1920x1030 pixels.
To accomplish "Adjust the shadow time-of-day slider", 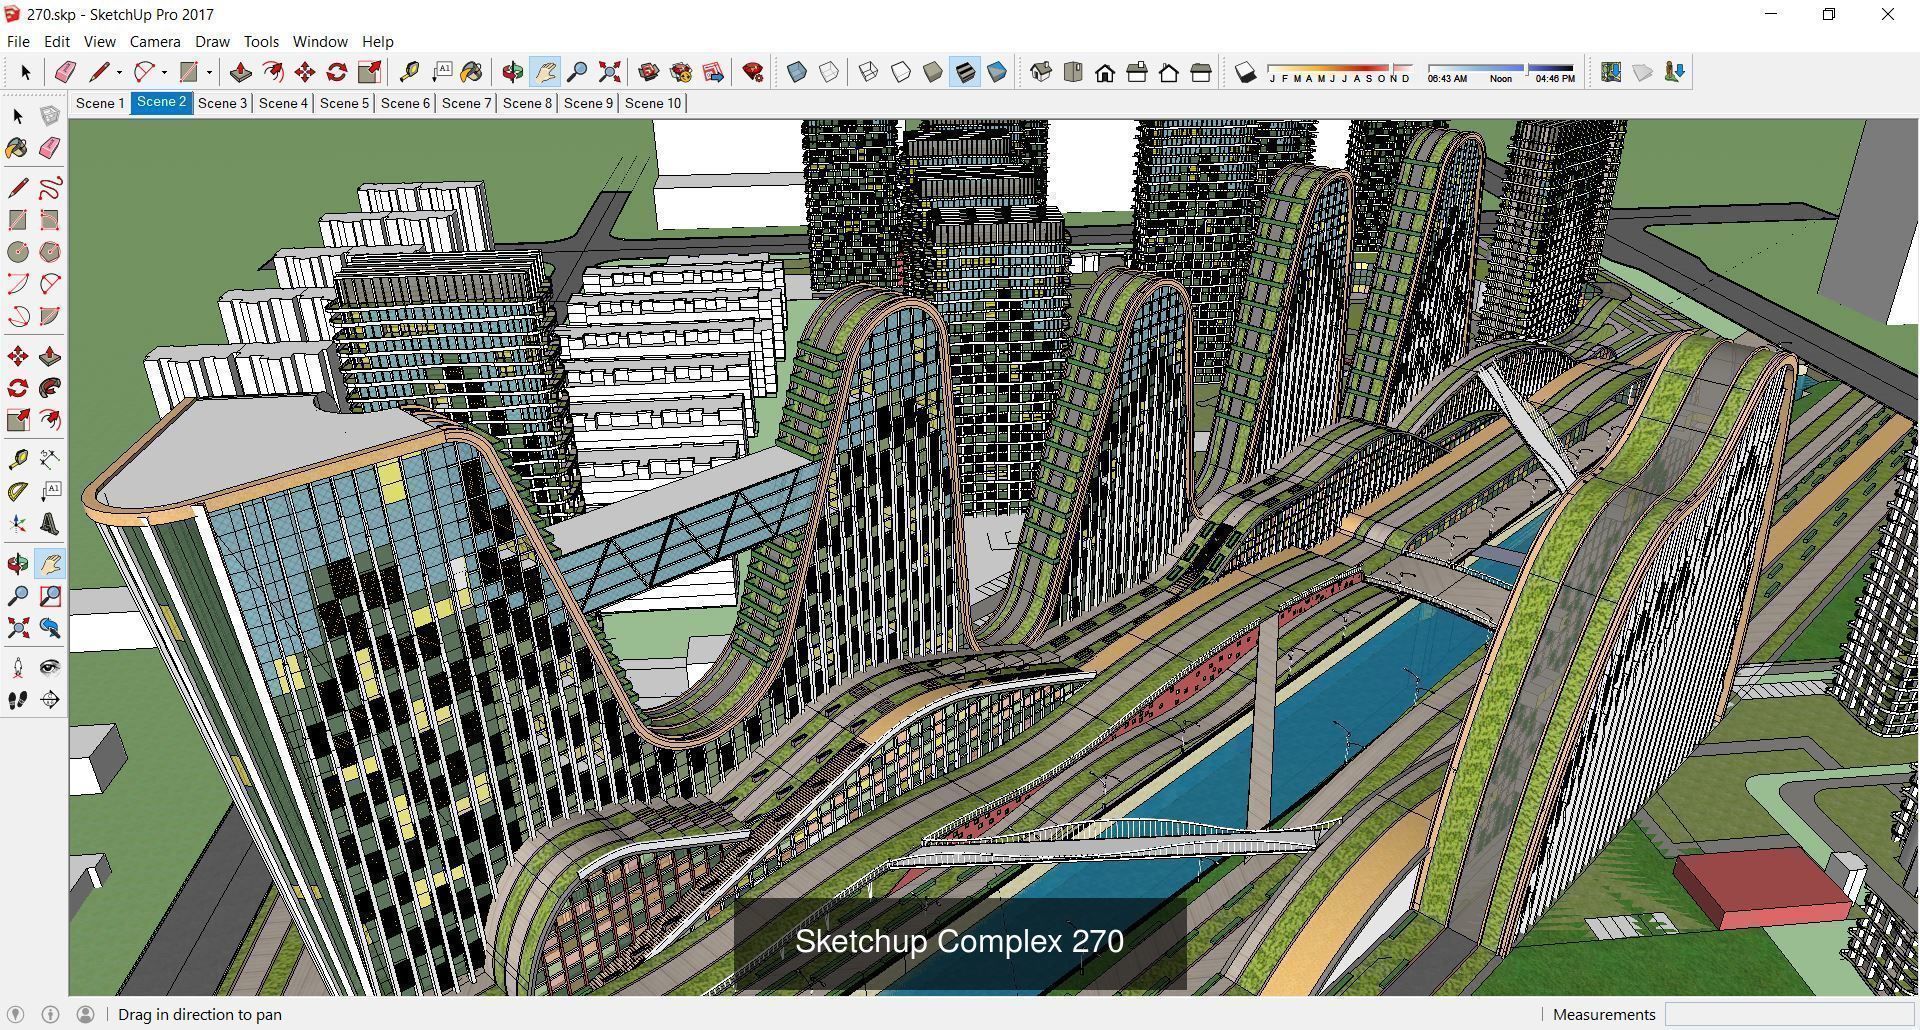I will coord(1501,73).
